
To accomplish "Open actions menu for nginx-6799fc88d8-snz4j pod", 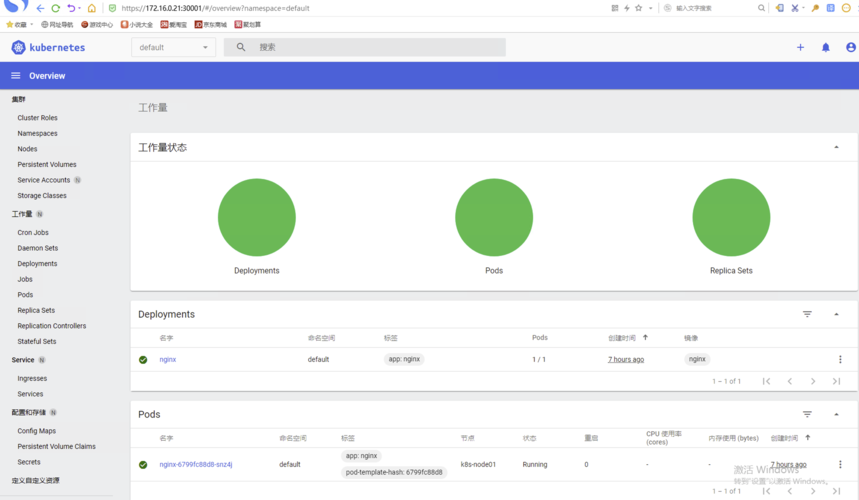I will click(x=840, y=464).
